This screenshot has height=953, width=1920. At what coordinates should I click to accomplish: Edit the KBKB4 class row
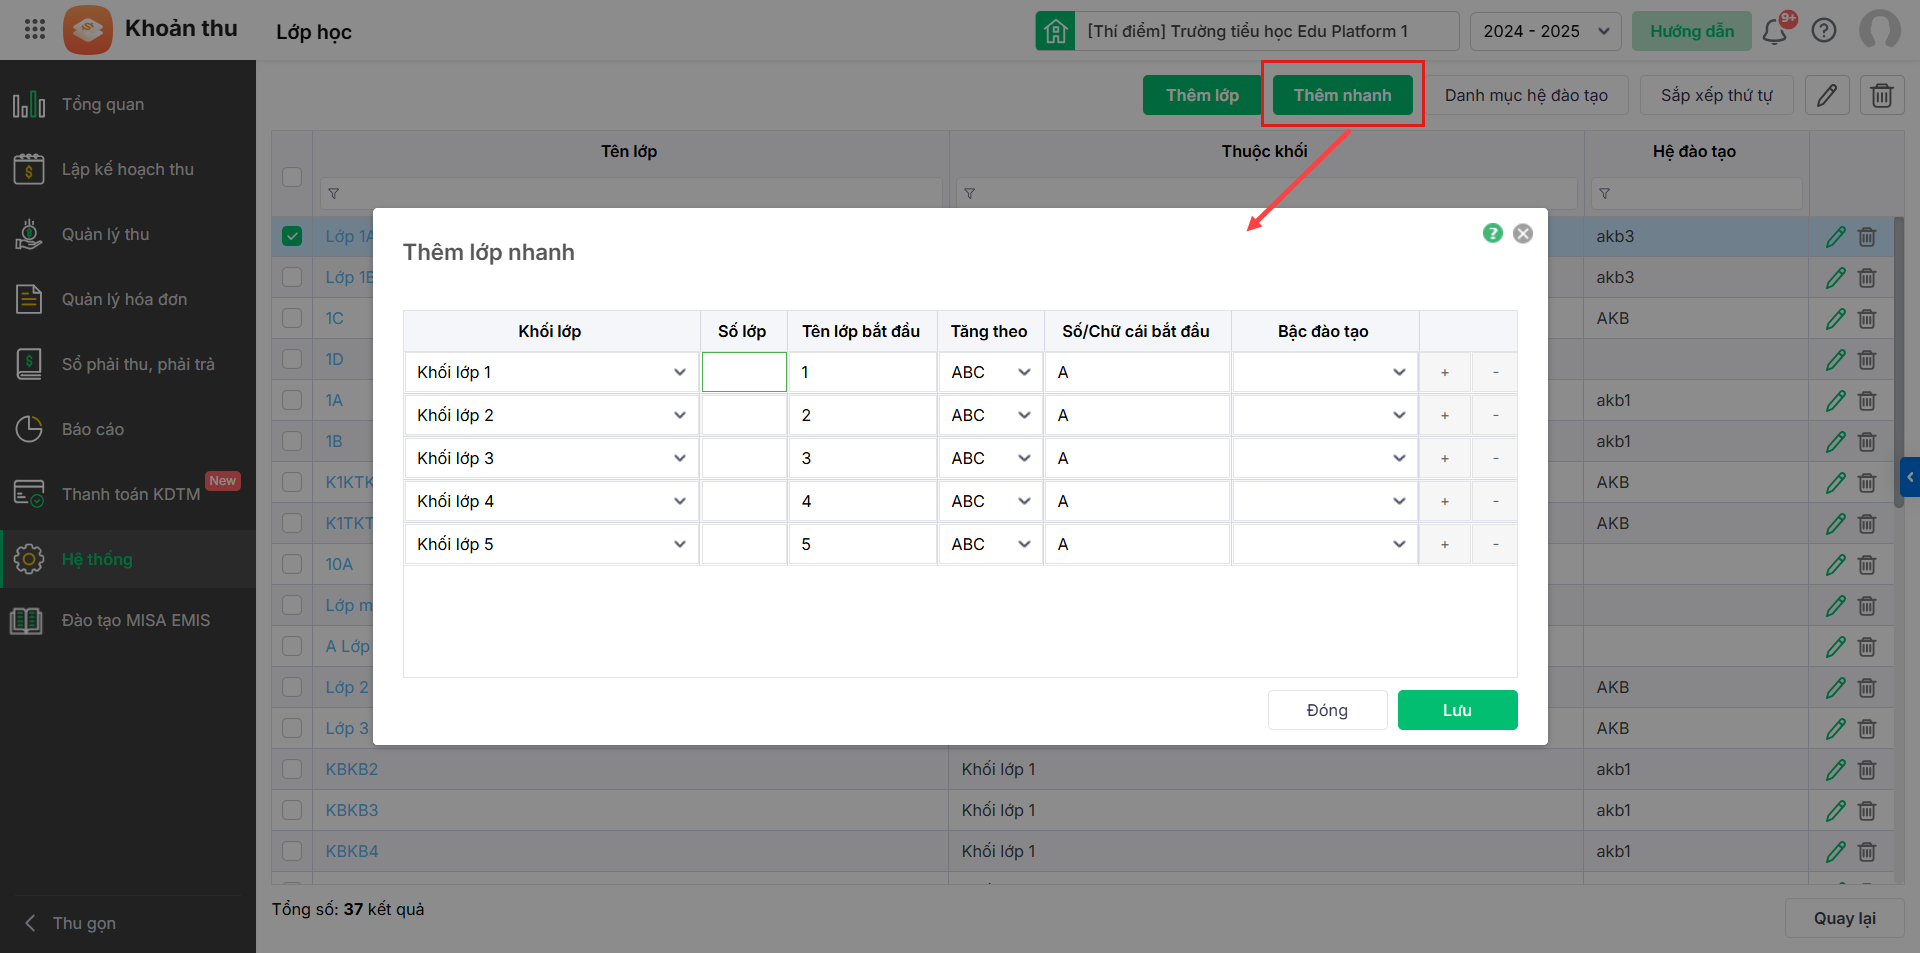[x=1835, y=852]
